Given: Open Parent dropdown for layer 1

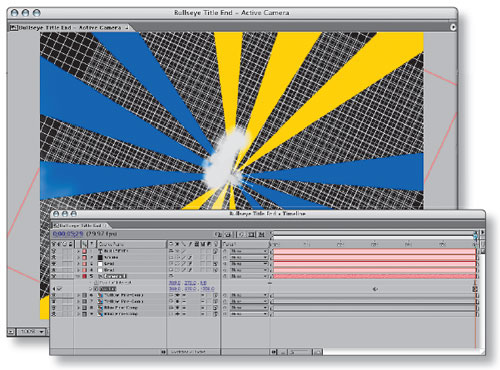Looking at the screenshot, I should pyautogui.click(x=249, y=251).
